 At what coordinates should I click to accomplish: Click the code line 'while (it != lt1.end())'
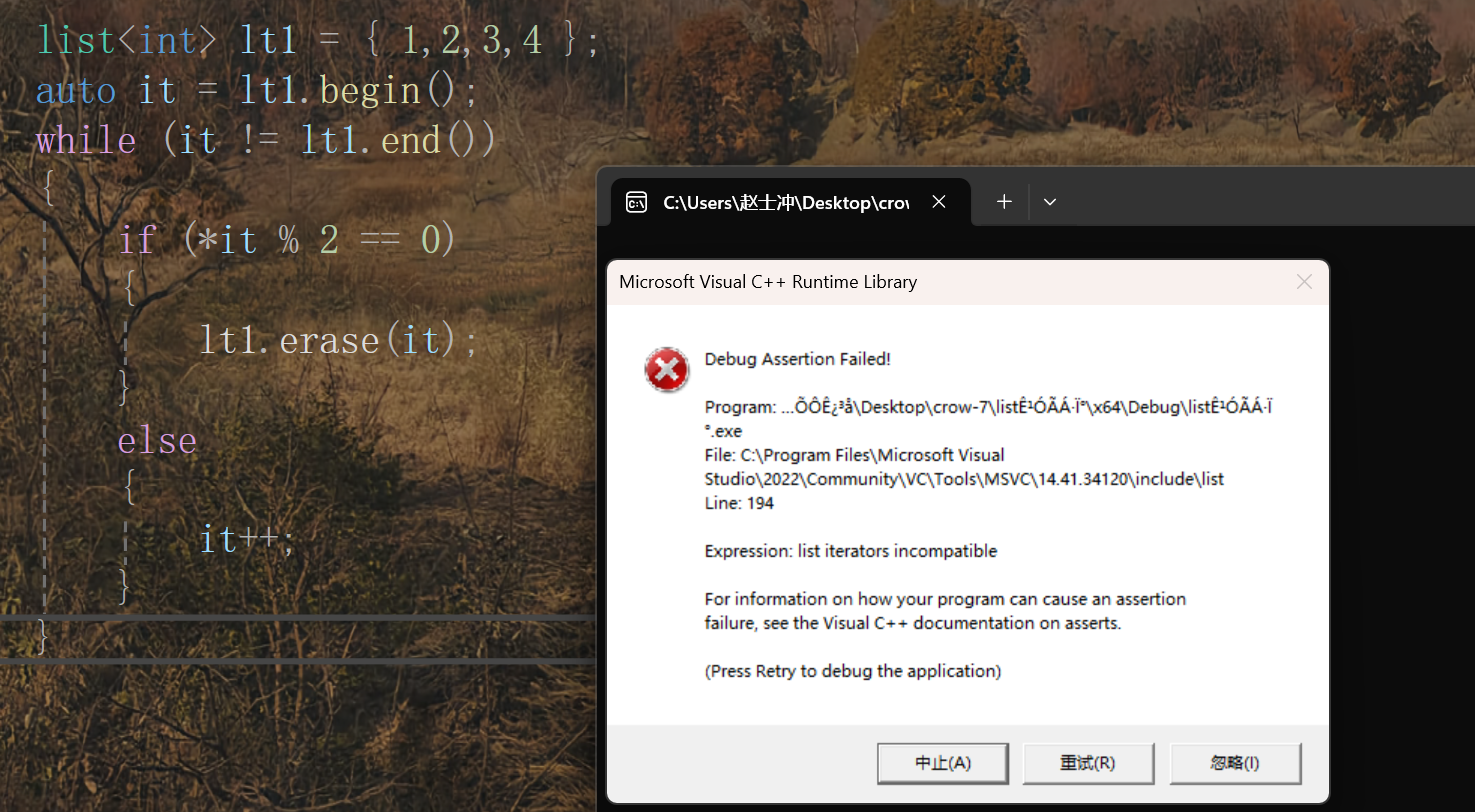[266, 140]
